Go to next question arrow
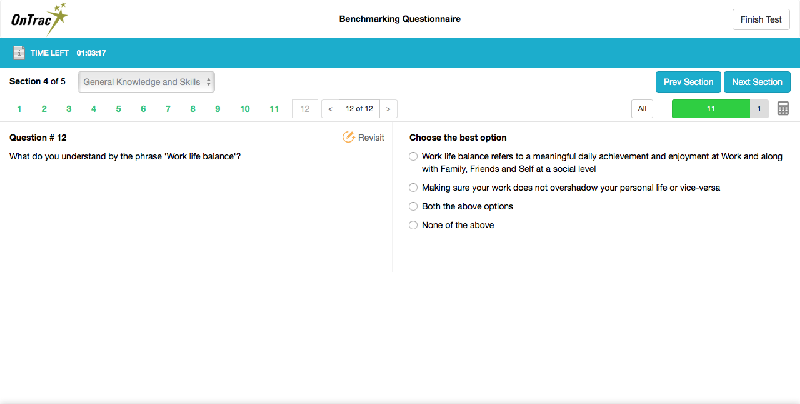The image size is (800, 404). point(388,108)
